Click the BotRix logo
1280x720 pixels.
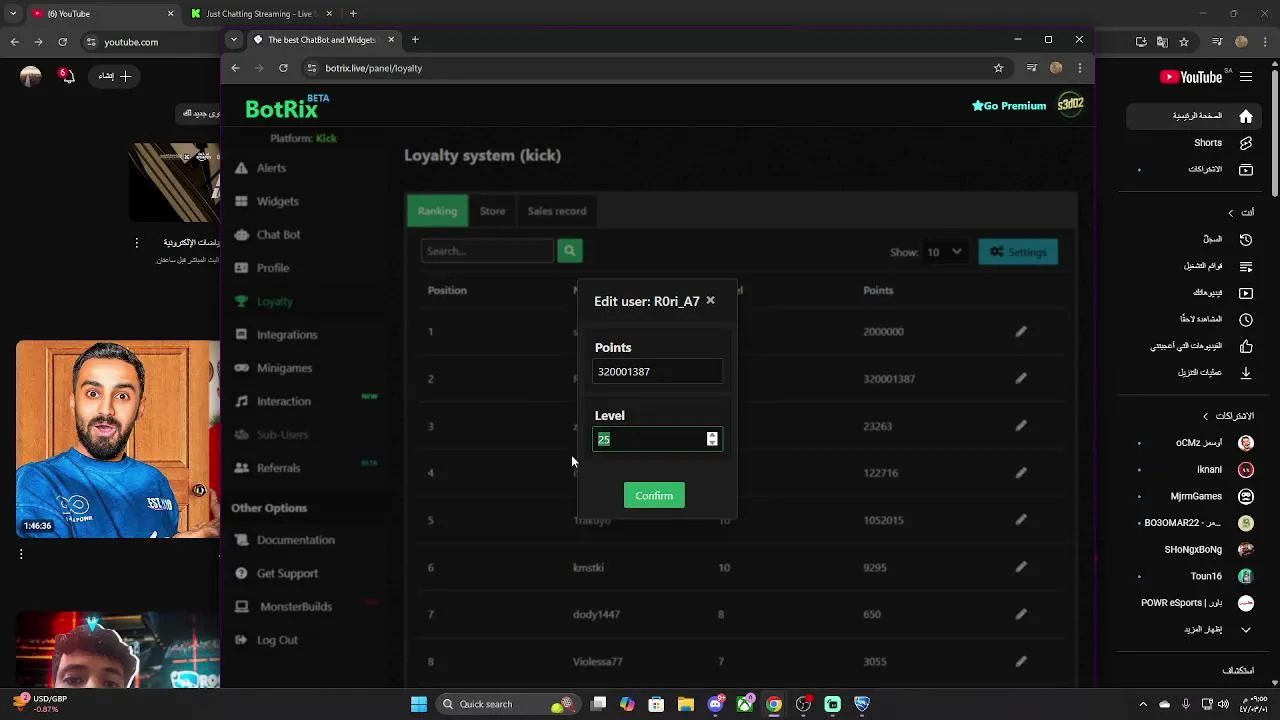[287, 107]
